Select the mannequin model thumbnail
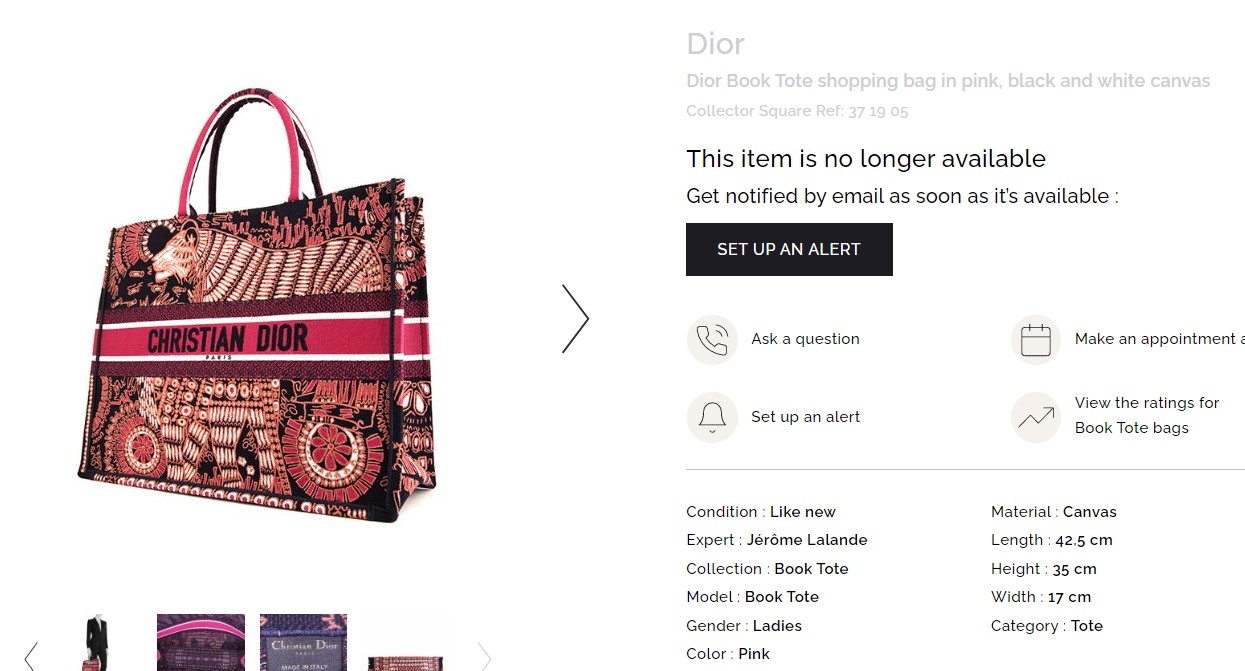The width and height of the screenshot is (1245, 671). coord(98,643)
